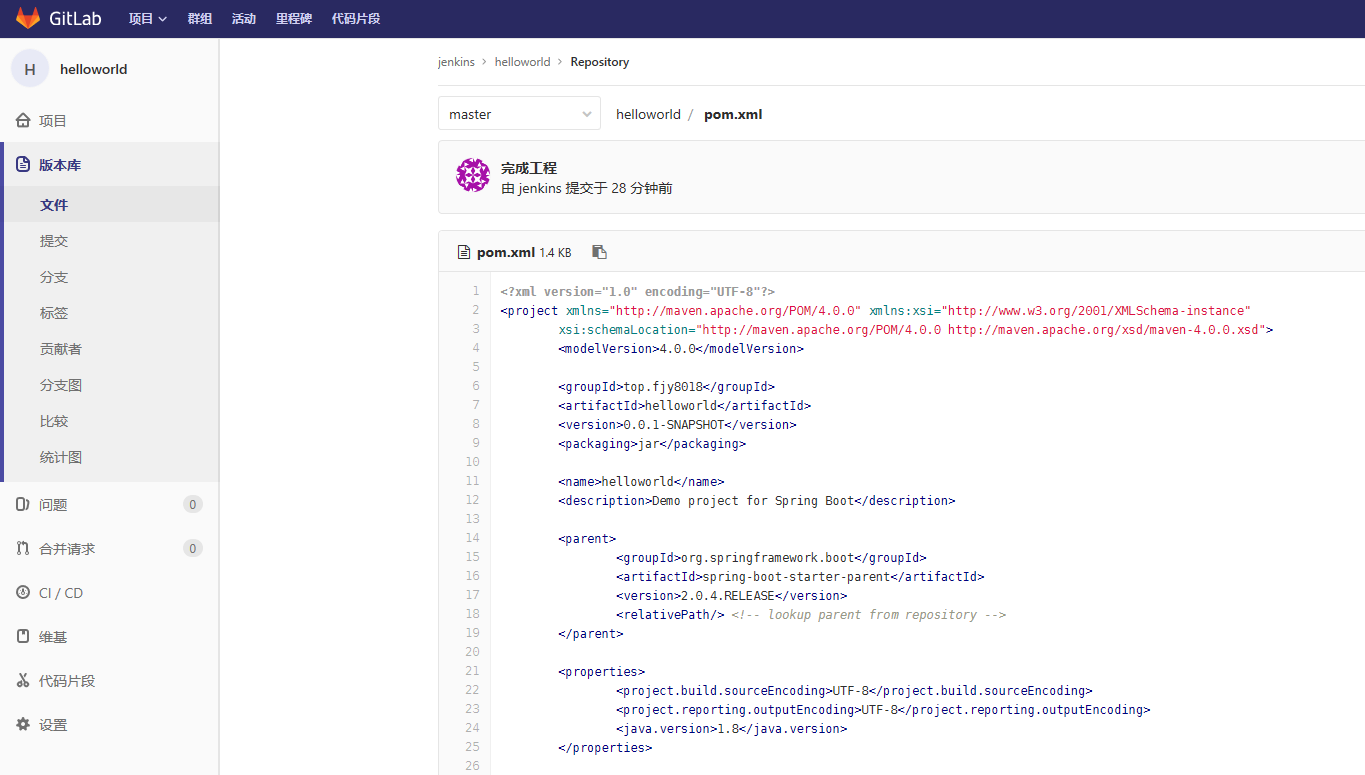Click the 维基 wiki book icon
This screenshot has height=775, width=1365.
click(x=23, y=637)
